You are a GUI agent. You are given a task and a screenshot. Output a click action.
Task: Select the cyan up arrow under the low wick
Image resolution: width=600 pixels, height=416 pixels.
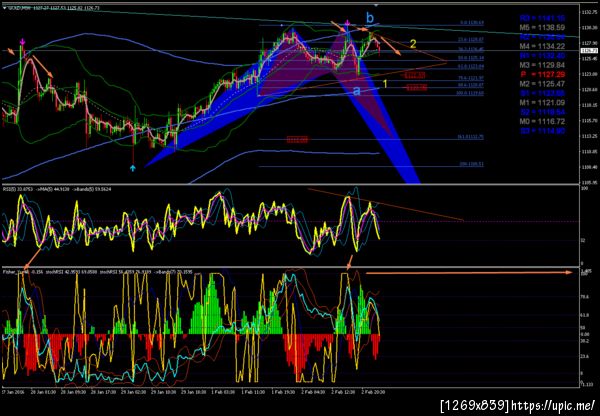pyautogui.click(x=132, y=168)
